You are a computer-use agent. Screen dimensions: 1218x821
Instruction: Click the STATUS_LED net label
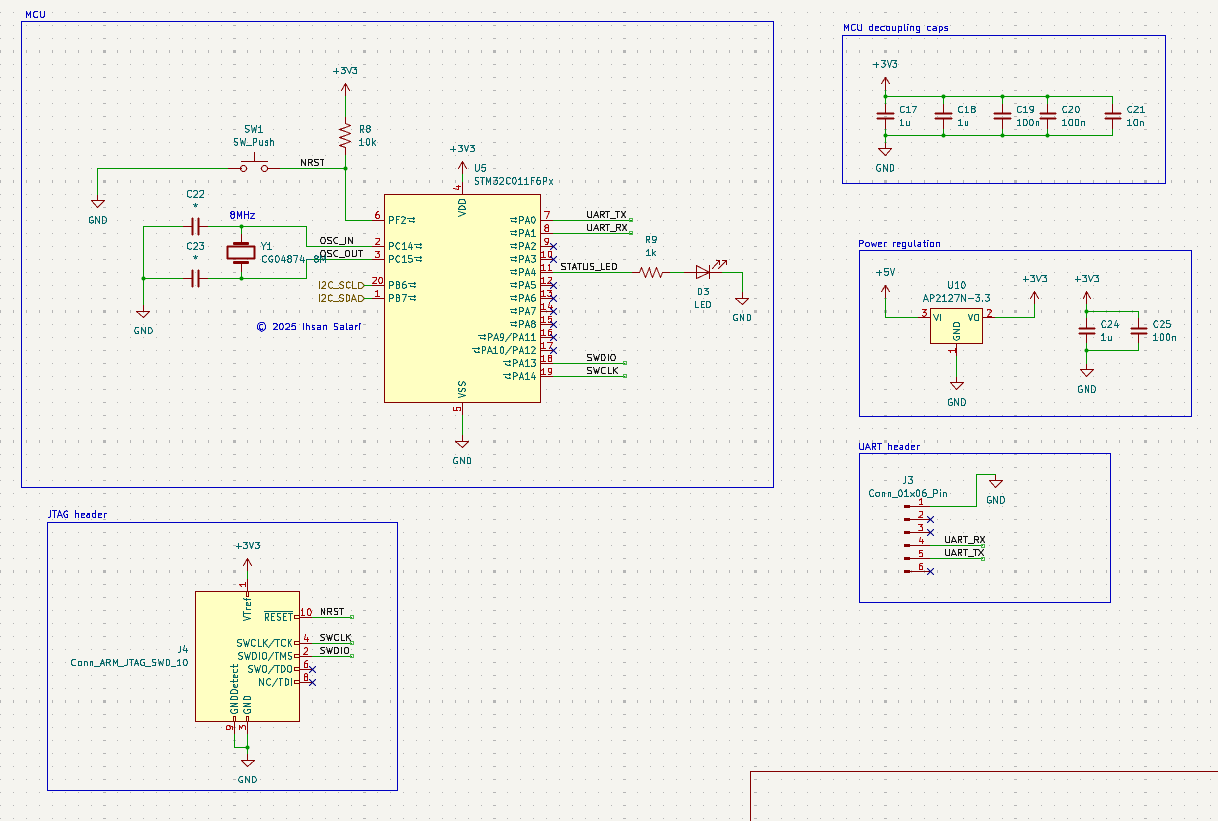(x=589, y=267)
